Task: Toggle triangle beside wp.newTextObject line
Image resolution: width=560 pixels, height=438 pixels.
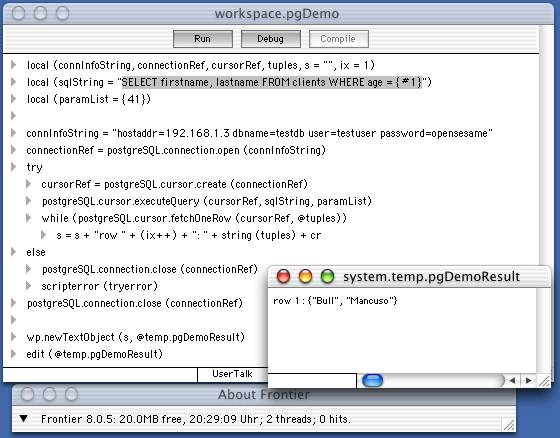Action: [x=14, y=337]
